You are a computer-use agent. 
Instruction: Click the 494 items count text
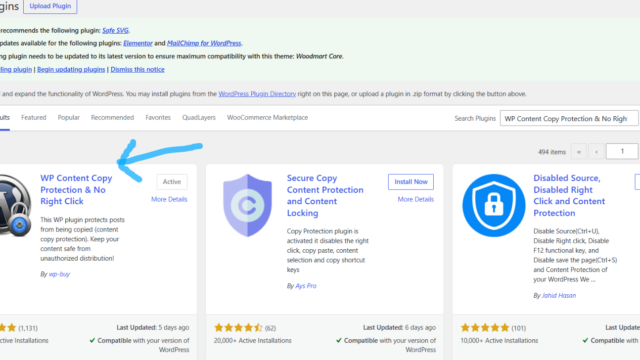(x=552, y=152)
